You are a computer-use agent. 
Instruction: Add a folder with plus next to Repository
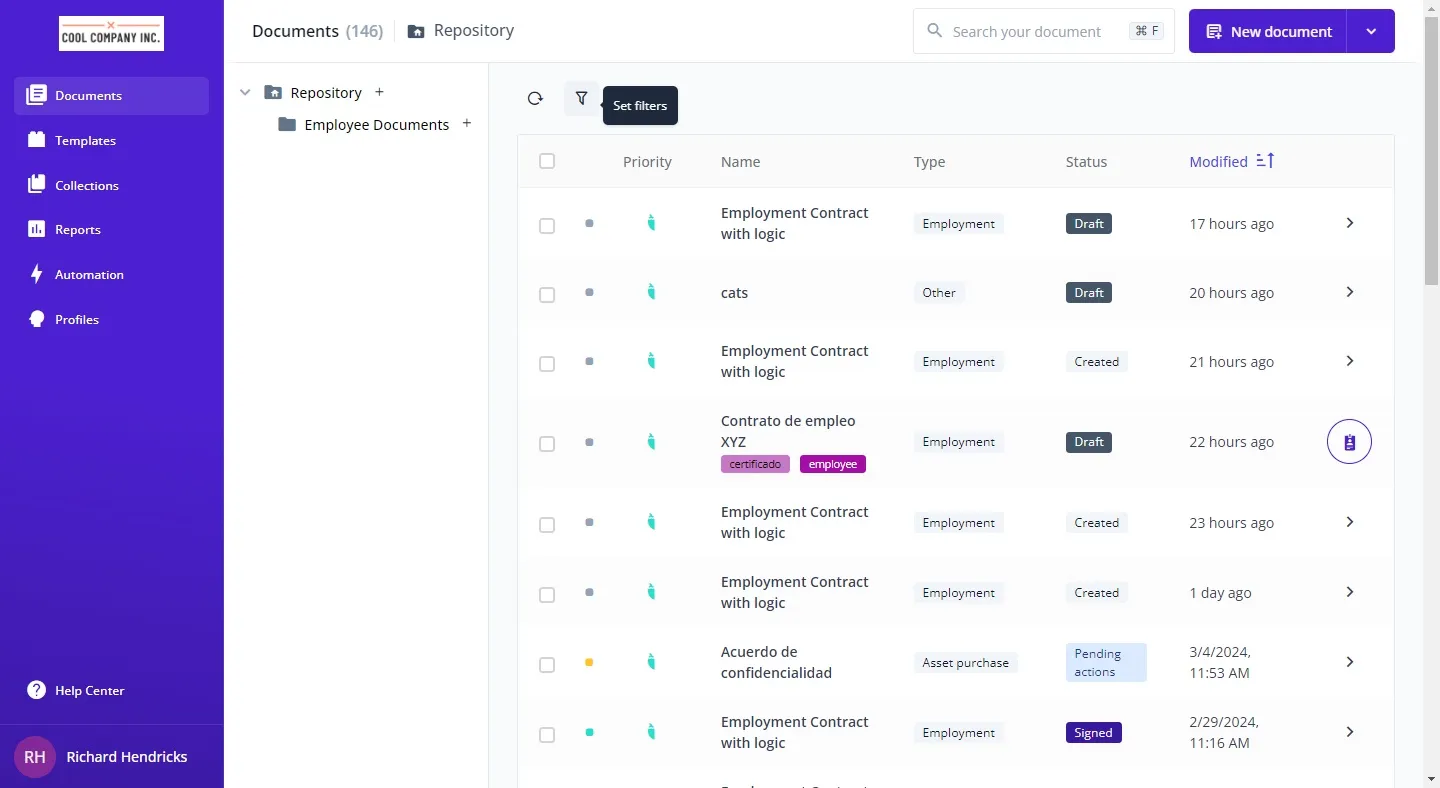click(379, 92)
